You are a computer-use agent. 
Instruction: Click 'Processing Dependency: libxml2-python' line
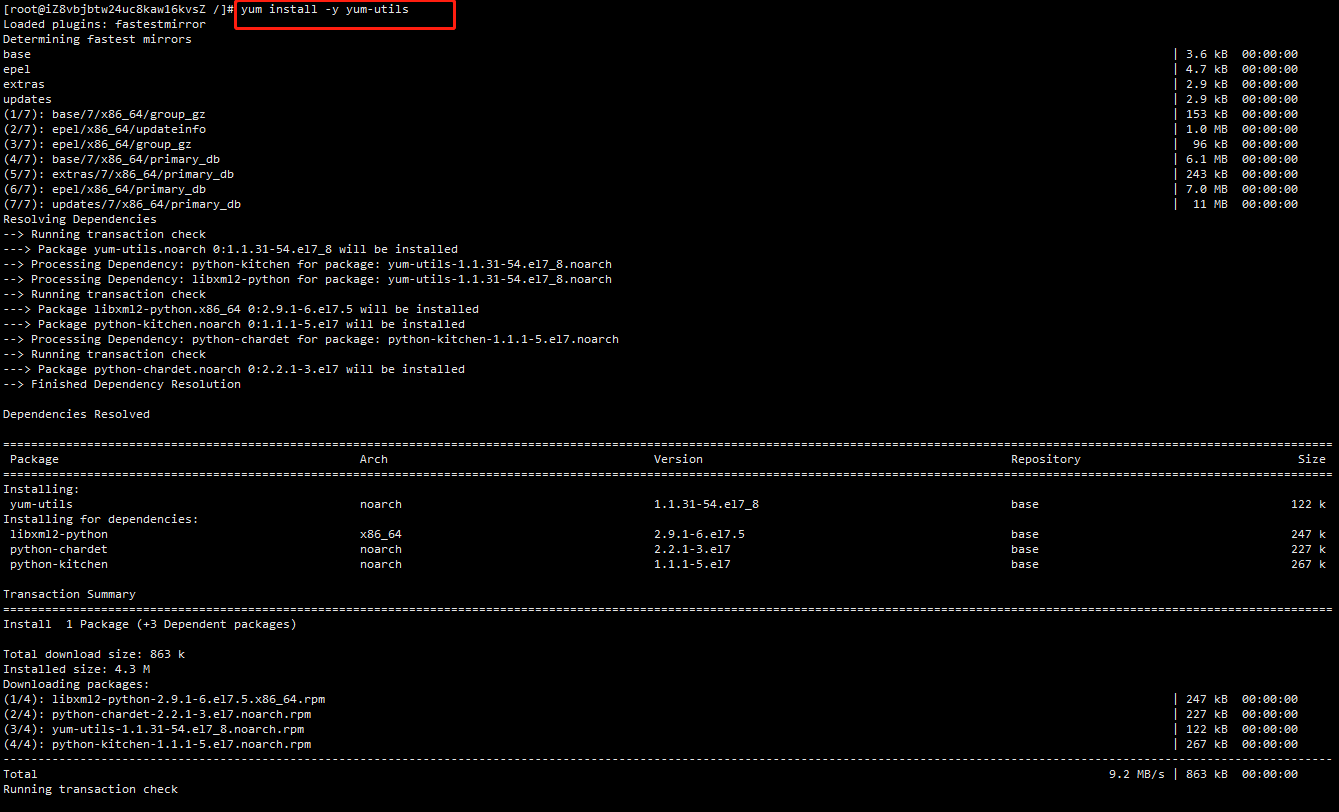(x=307, y=279)
